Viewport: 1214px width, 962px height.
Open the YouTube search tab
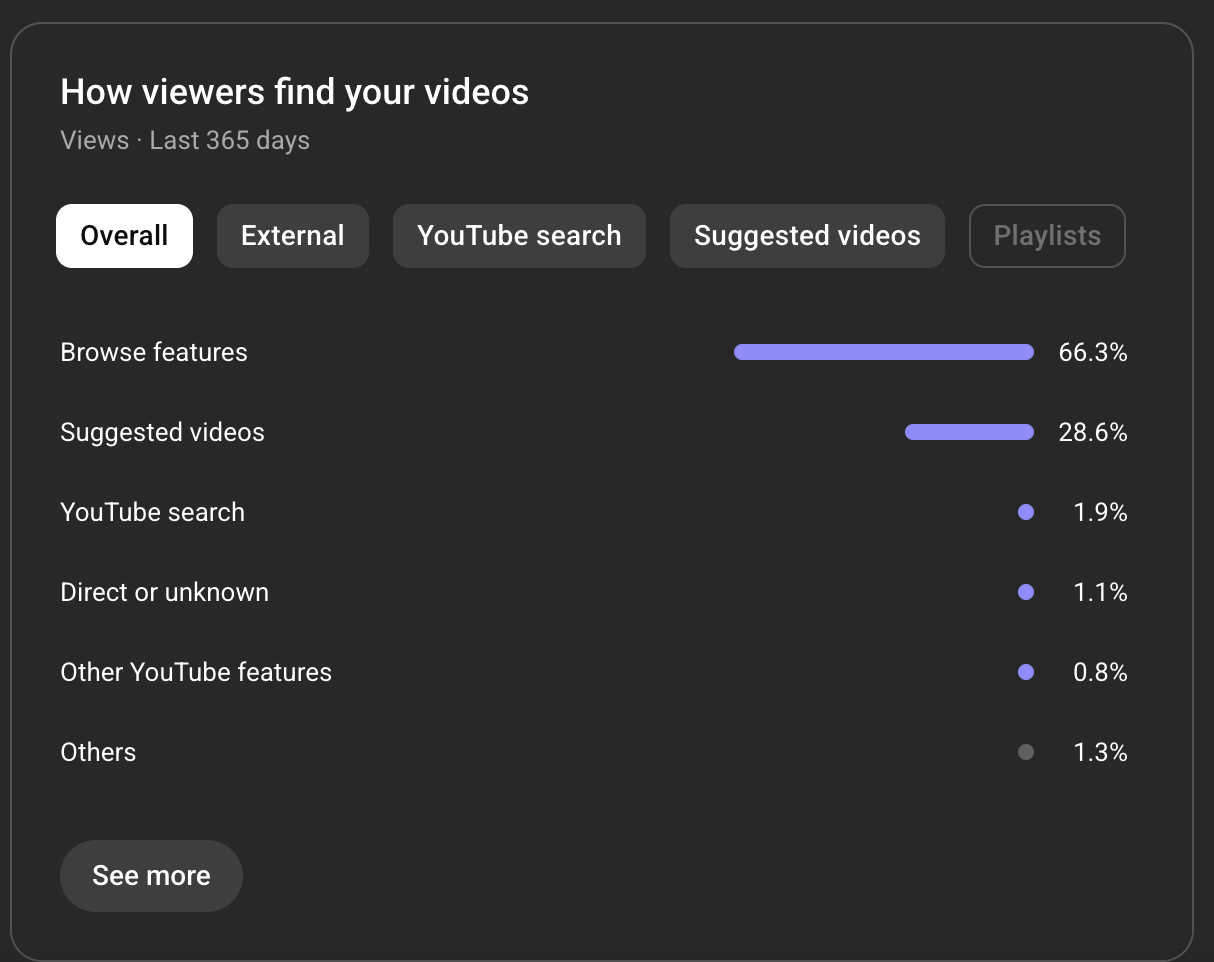[519, 236]
